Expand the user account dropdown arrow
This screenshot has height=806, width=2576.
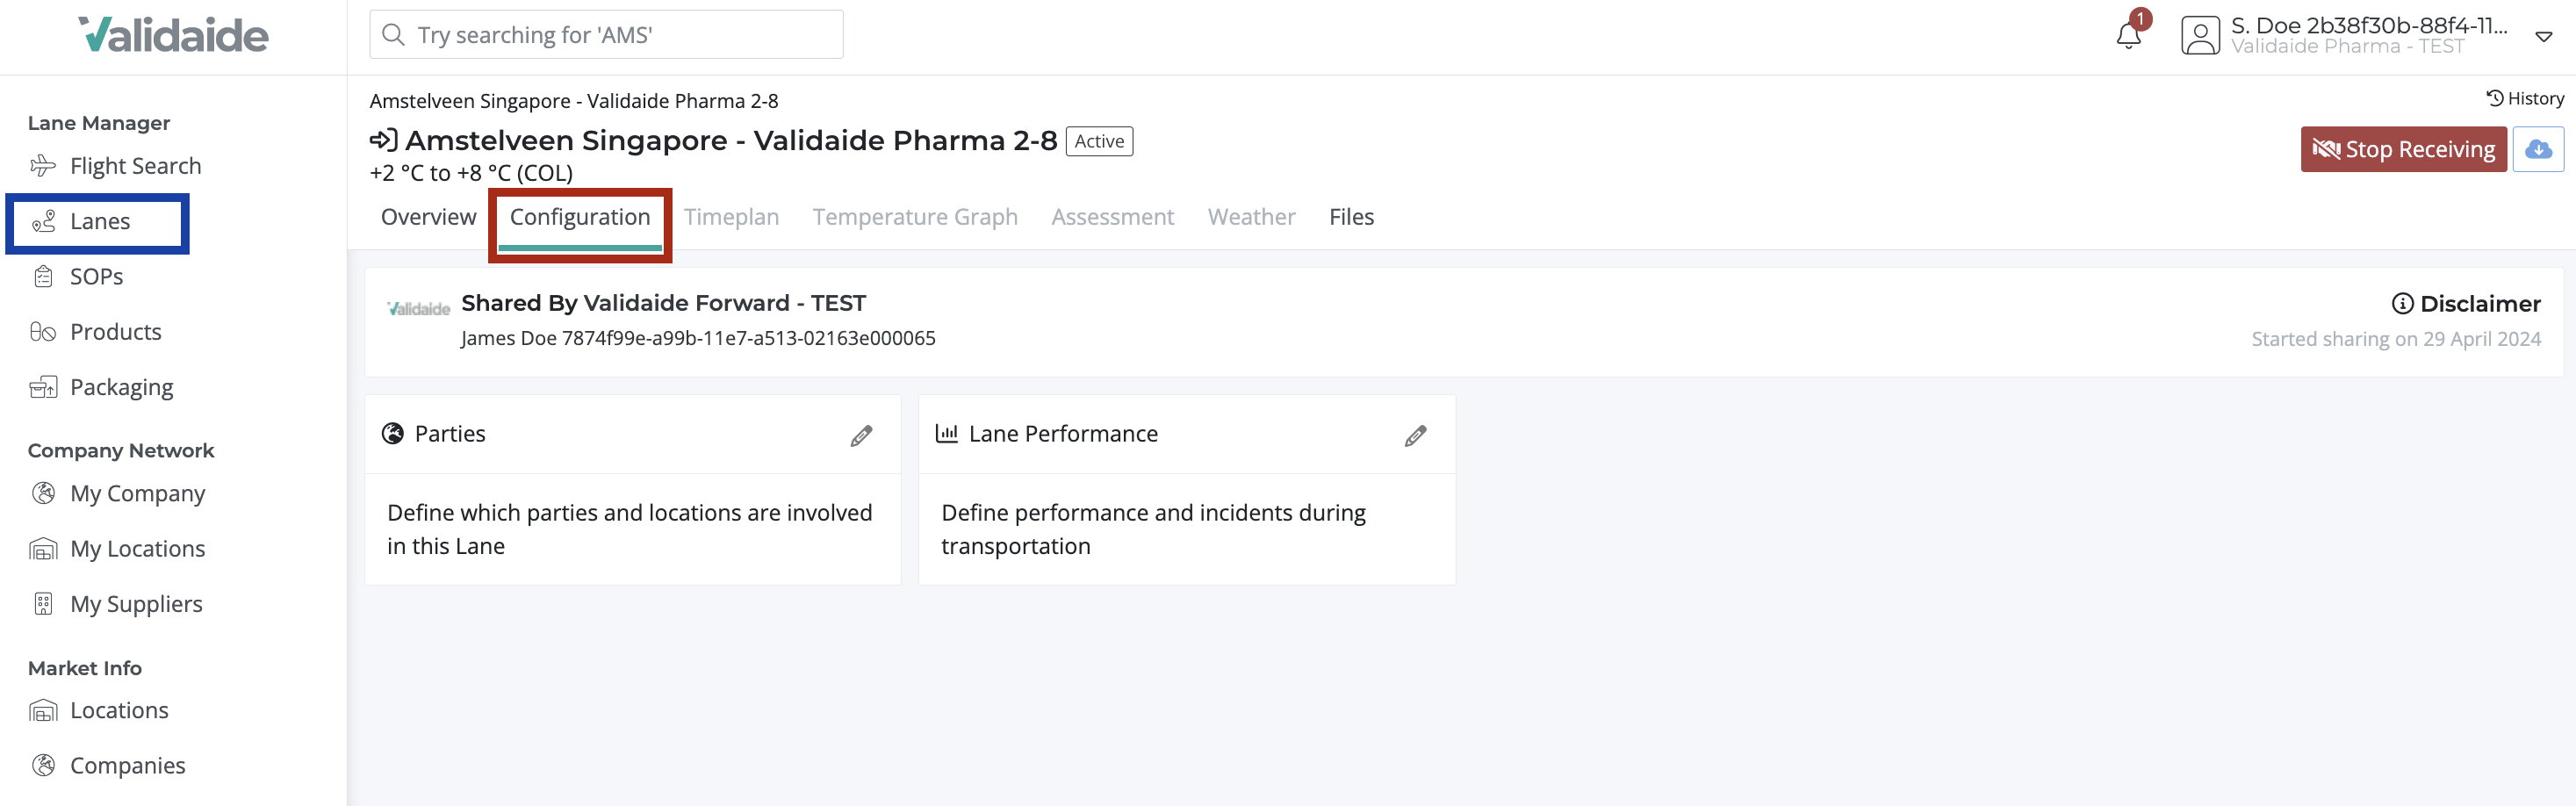click(2544, 37)
